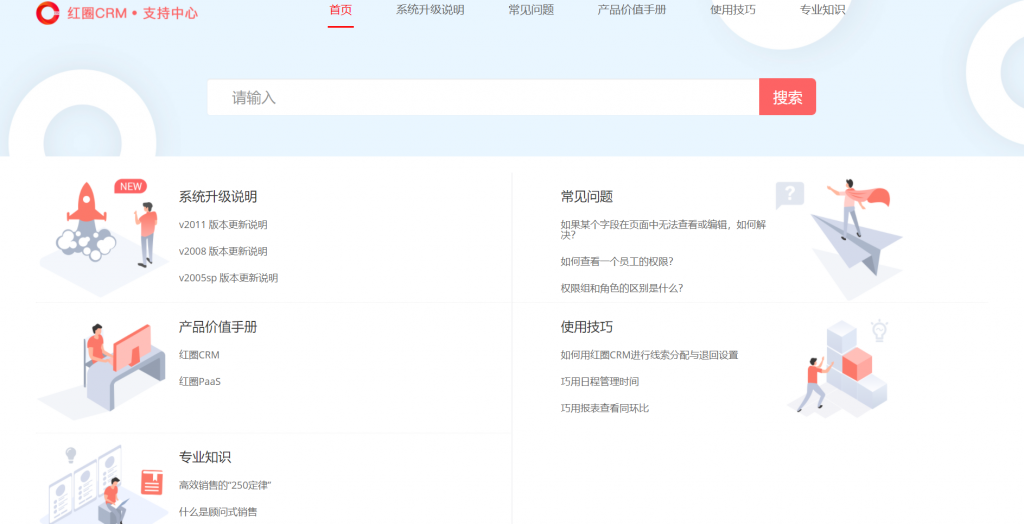Open the 红圈PaaS link
The height and width of the screenshot is (524, 1024).
click(200, 381)
